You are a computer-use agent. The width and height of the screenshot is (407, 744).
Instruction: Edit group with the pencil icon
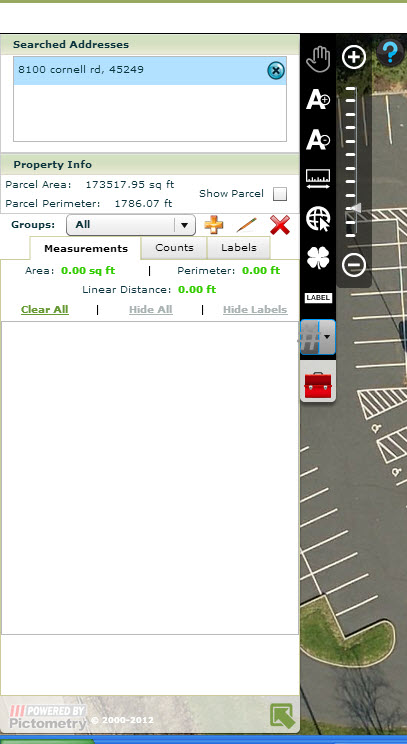[x=247, y=224]
